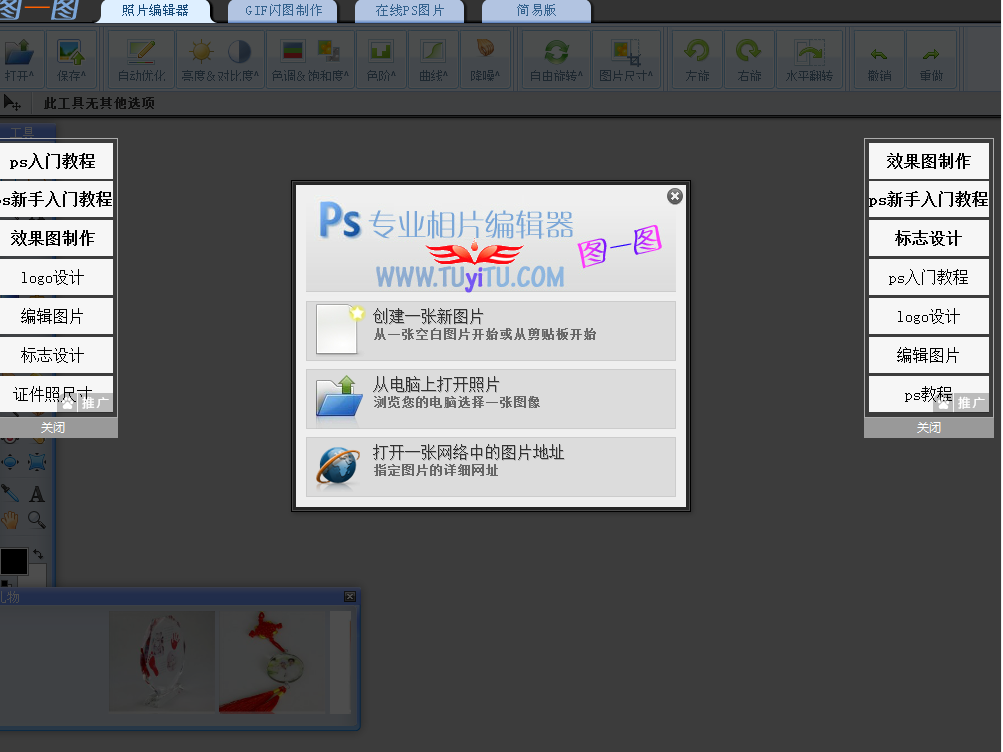This screenshot has width=1003, height=752.
Task: Swap foreground and background colors
Action: (x=38, y=554)
